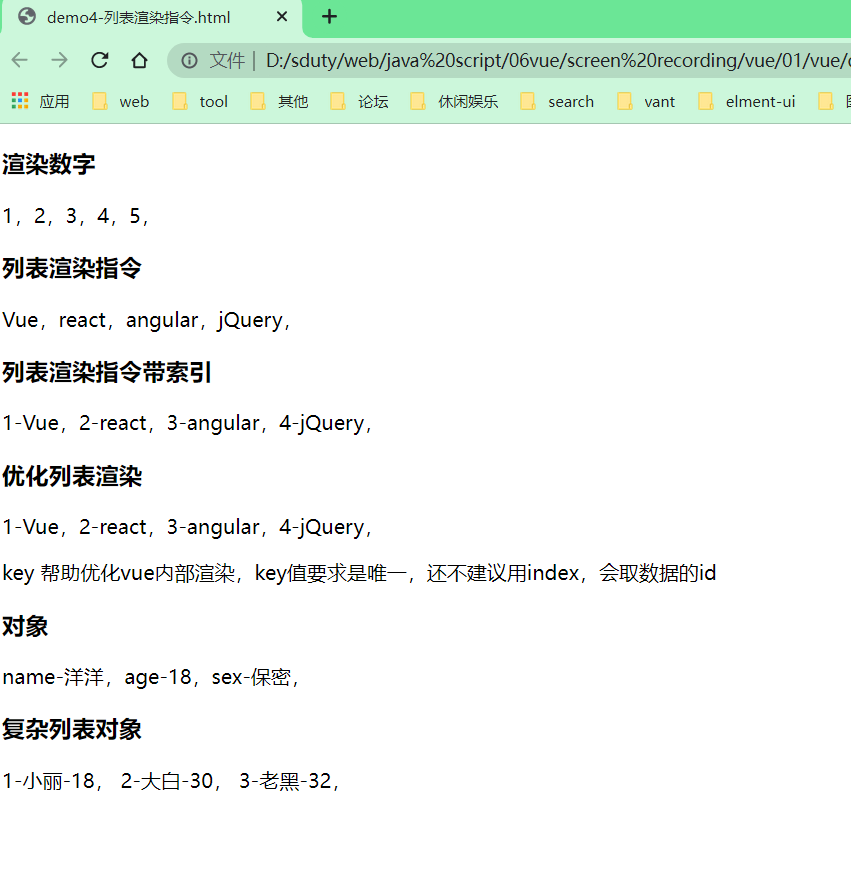Open the vant bookmark folder
This screenshot has height=871, width=851.
[646, 102]
